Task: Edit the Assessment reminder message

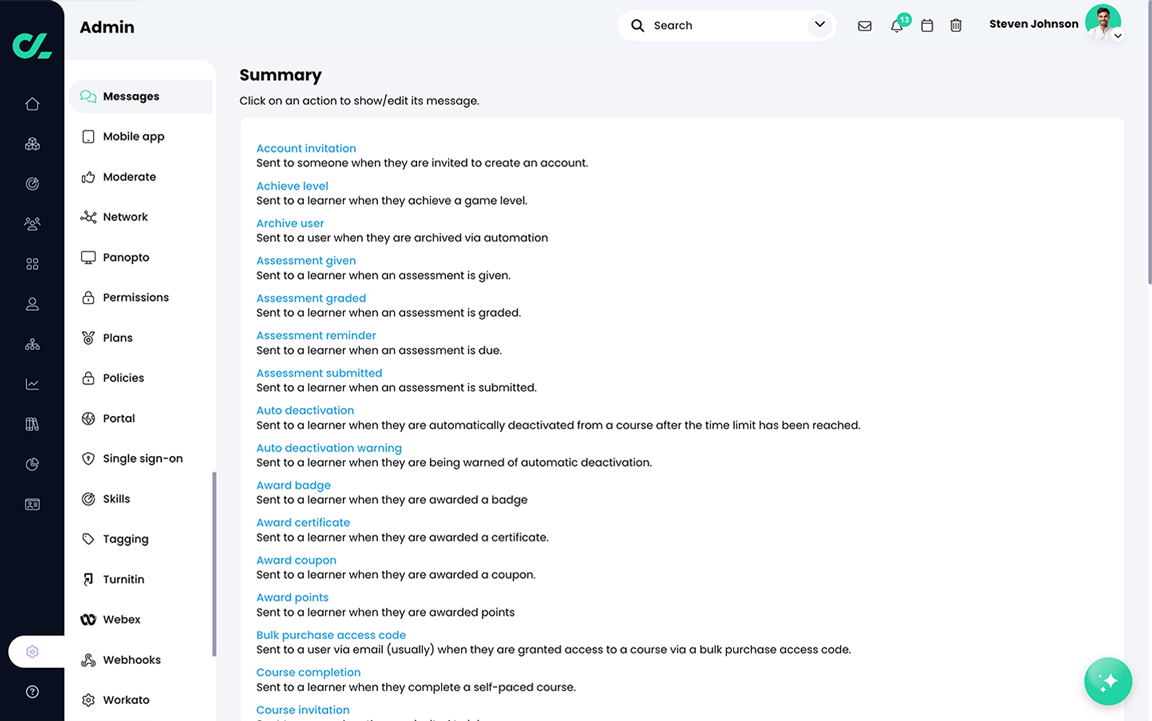Action: (316, 336)
